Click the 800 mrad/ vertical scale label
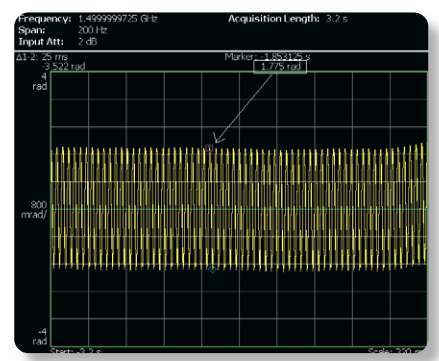The image size is (439, 361). point(34,209)
